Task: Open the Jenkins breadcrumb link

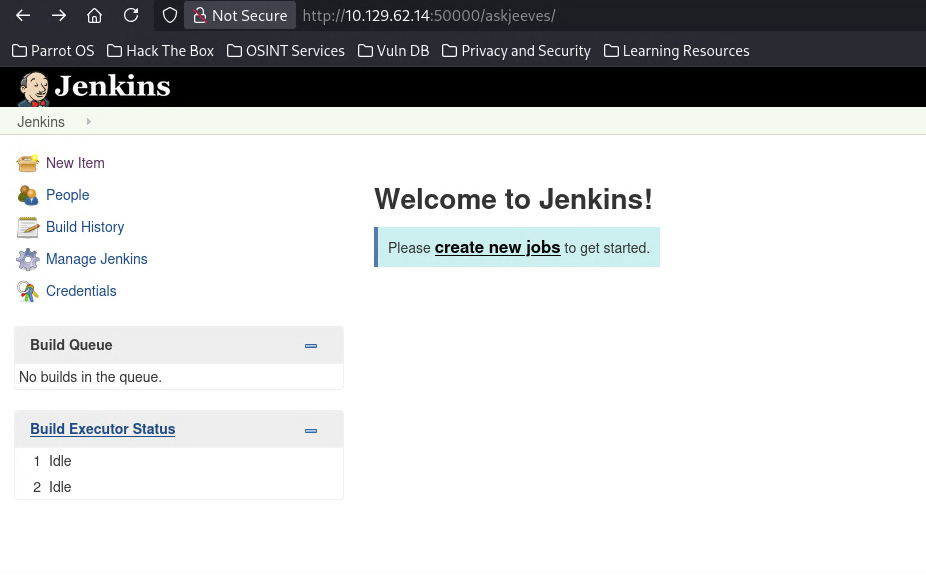Action: coord(41,122)
